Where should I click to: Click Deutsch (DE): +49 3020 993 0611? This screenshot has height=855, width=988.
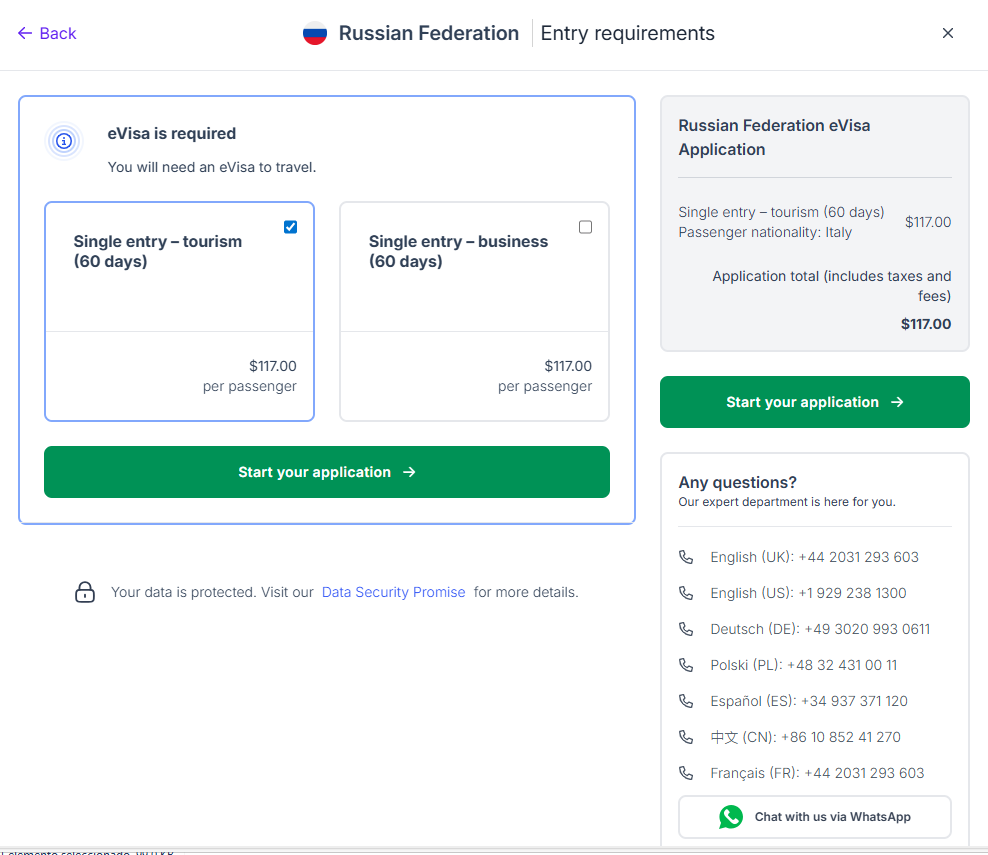[820, 629]
